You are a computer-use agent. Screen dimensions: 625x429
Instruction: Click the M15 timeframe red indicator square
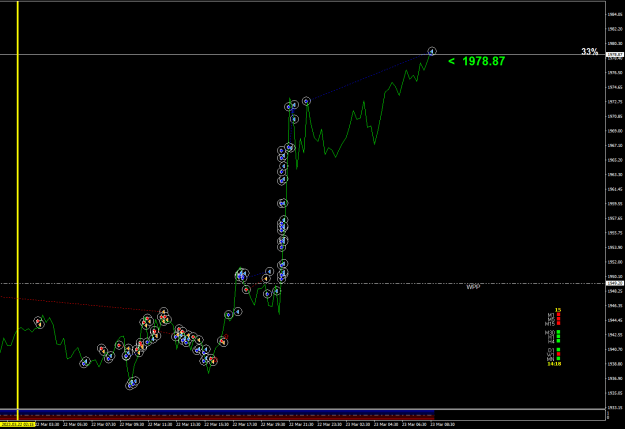coord(558,323)
